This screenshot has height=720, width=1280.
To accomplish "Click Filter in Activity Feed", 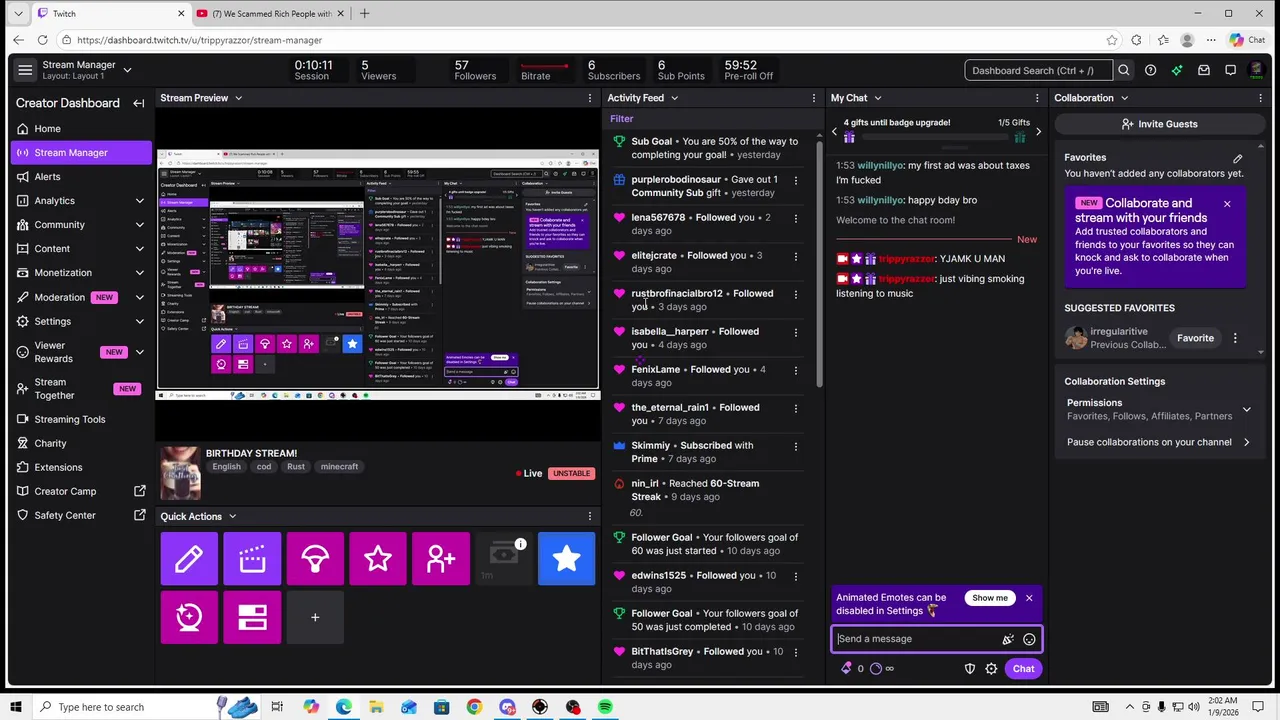I will click(x=622, y=119).
